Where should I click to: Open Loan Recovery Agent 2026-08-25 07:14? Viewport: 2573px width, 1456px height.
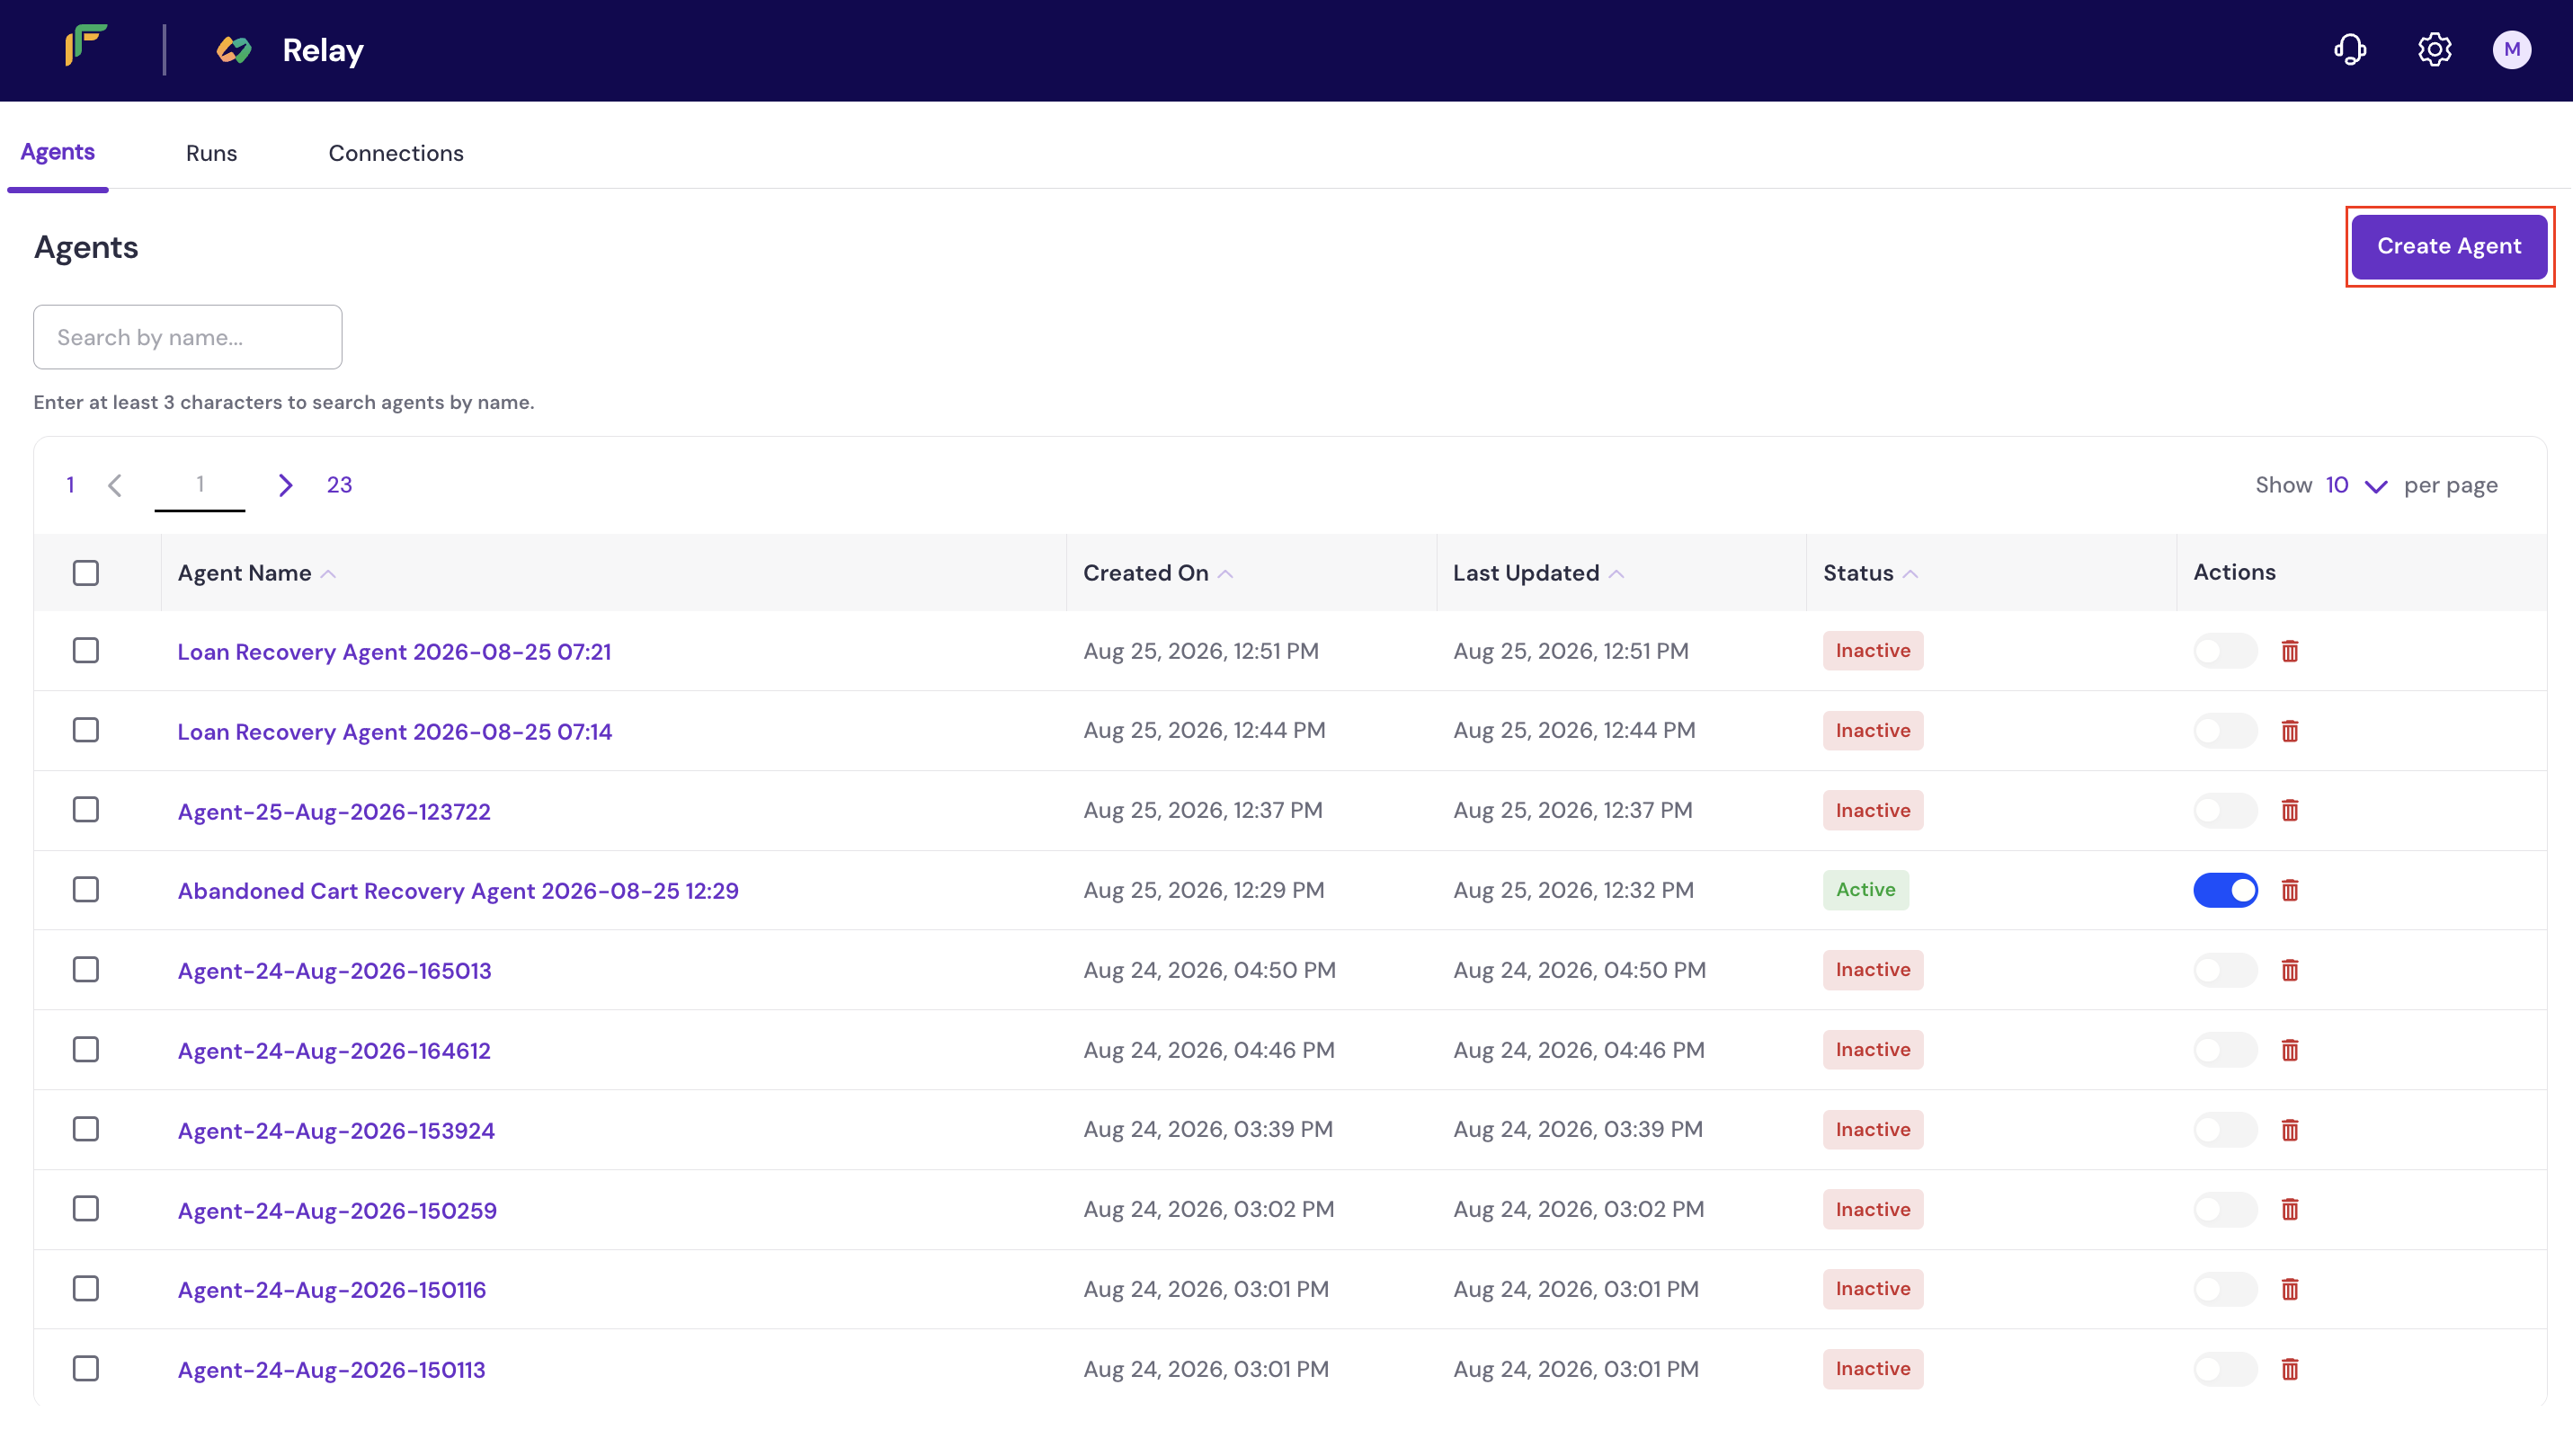click(x=395, y=732)
